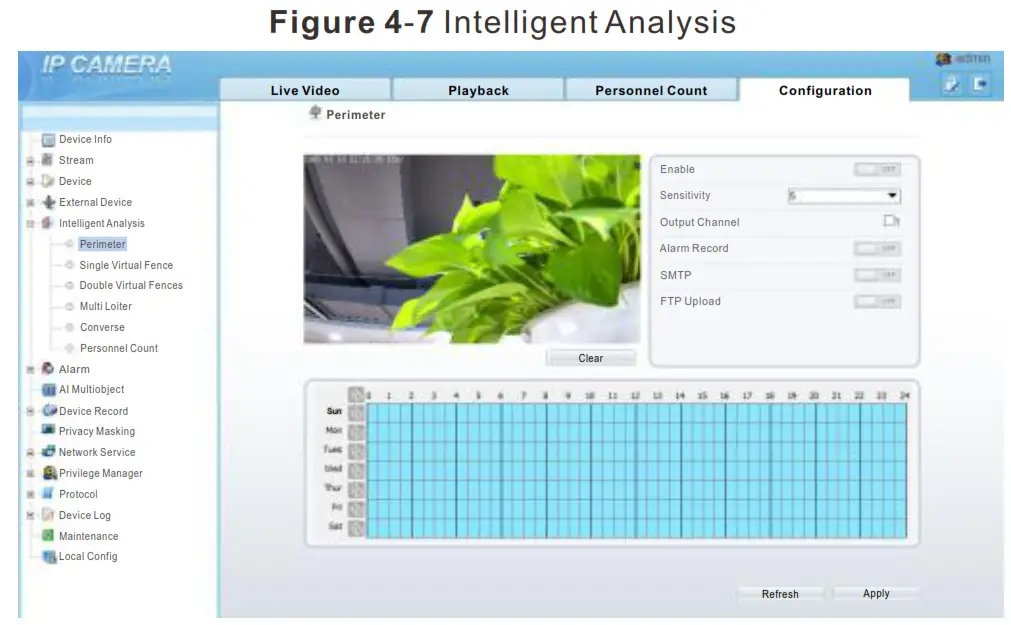Click the admin user avatar icon
Screen dimensions: 1011x625
tap(943, 59)
